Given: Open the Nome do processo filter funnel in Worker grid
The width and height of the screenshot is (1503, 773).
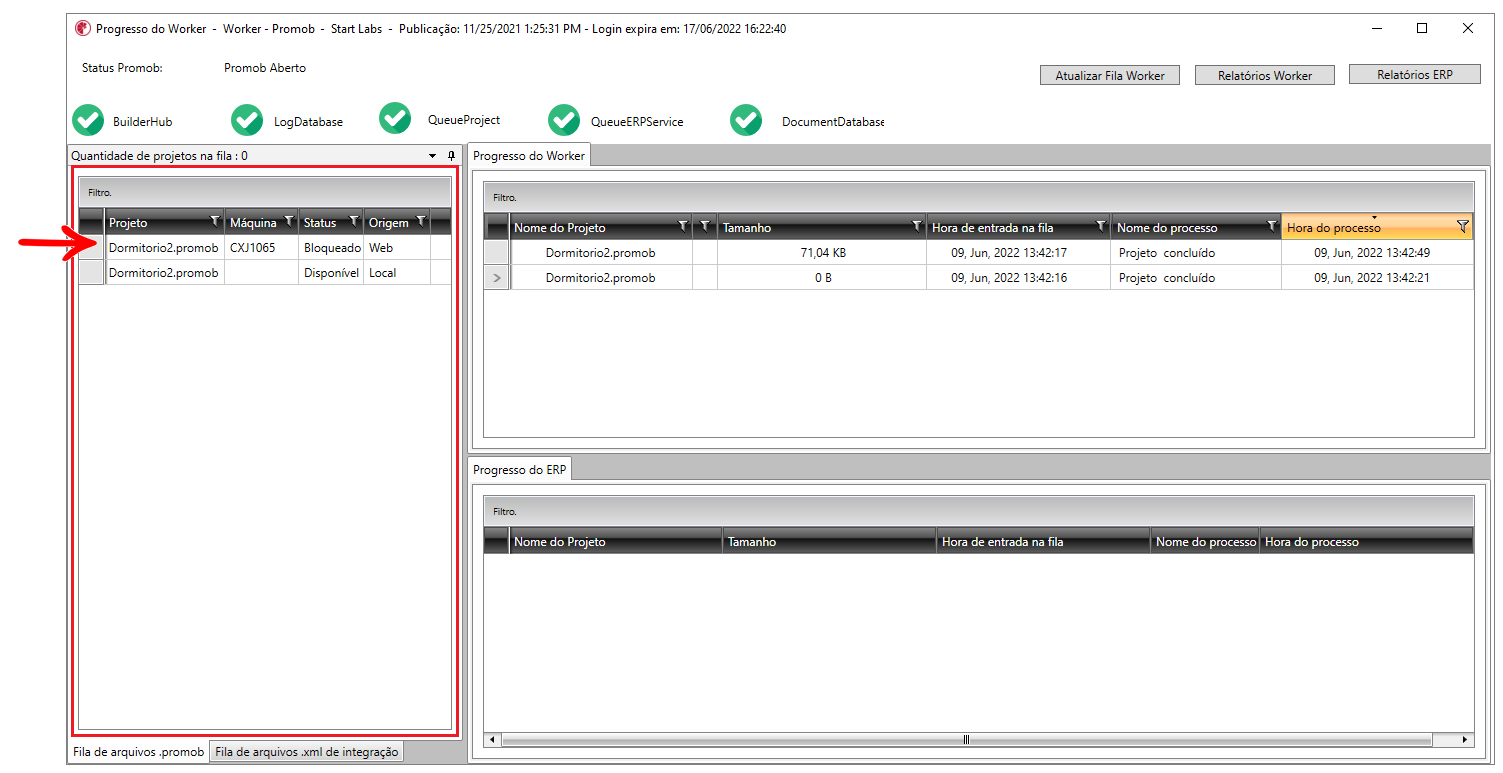Looking at the screenshot, I should point(1272,226).
